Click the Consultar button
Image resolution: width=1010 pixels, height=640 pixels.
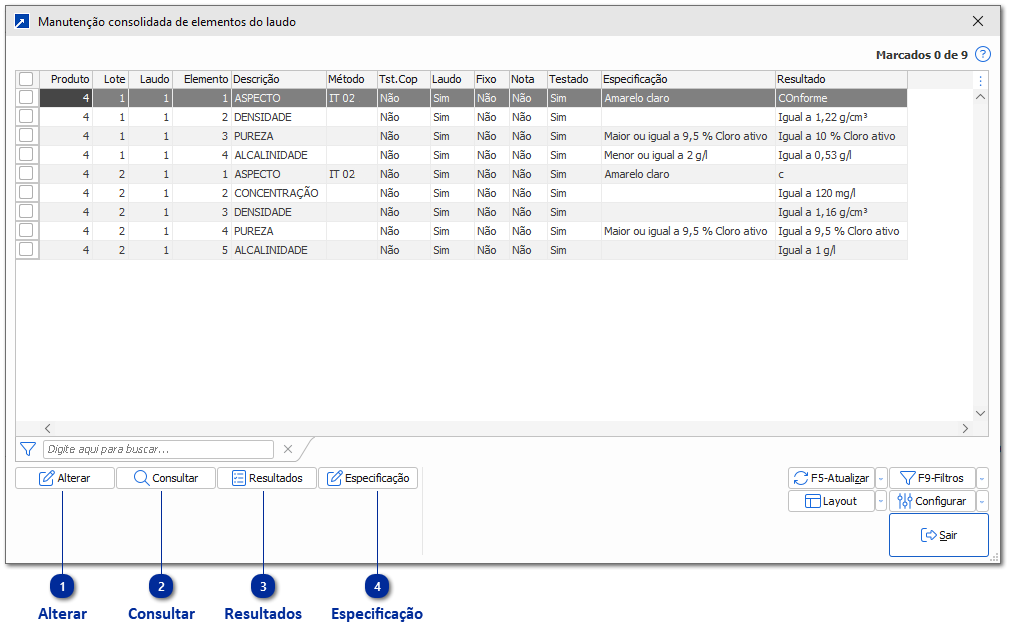[166, 478]
